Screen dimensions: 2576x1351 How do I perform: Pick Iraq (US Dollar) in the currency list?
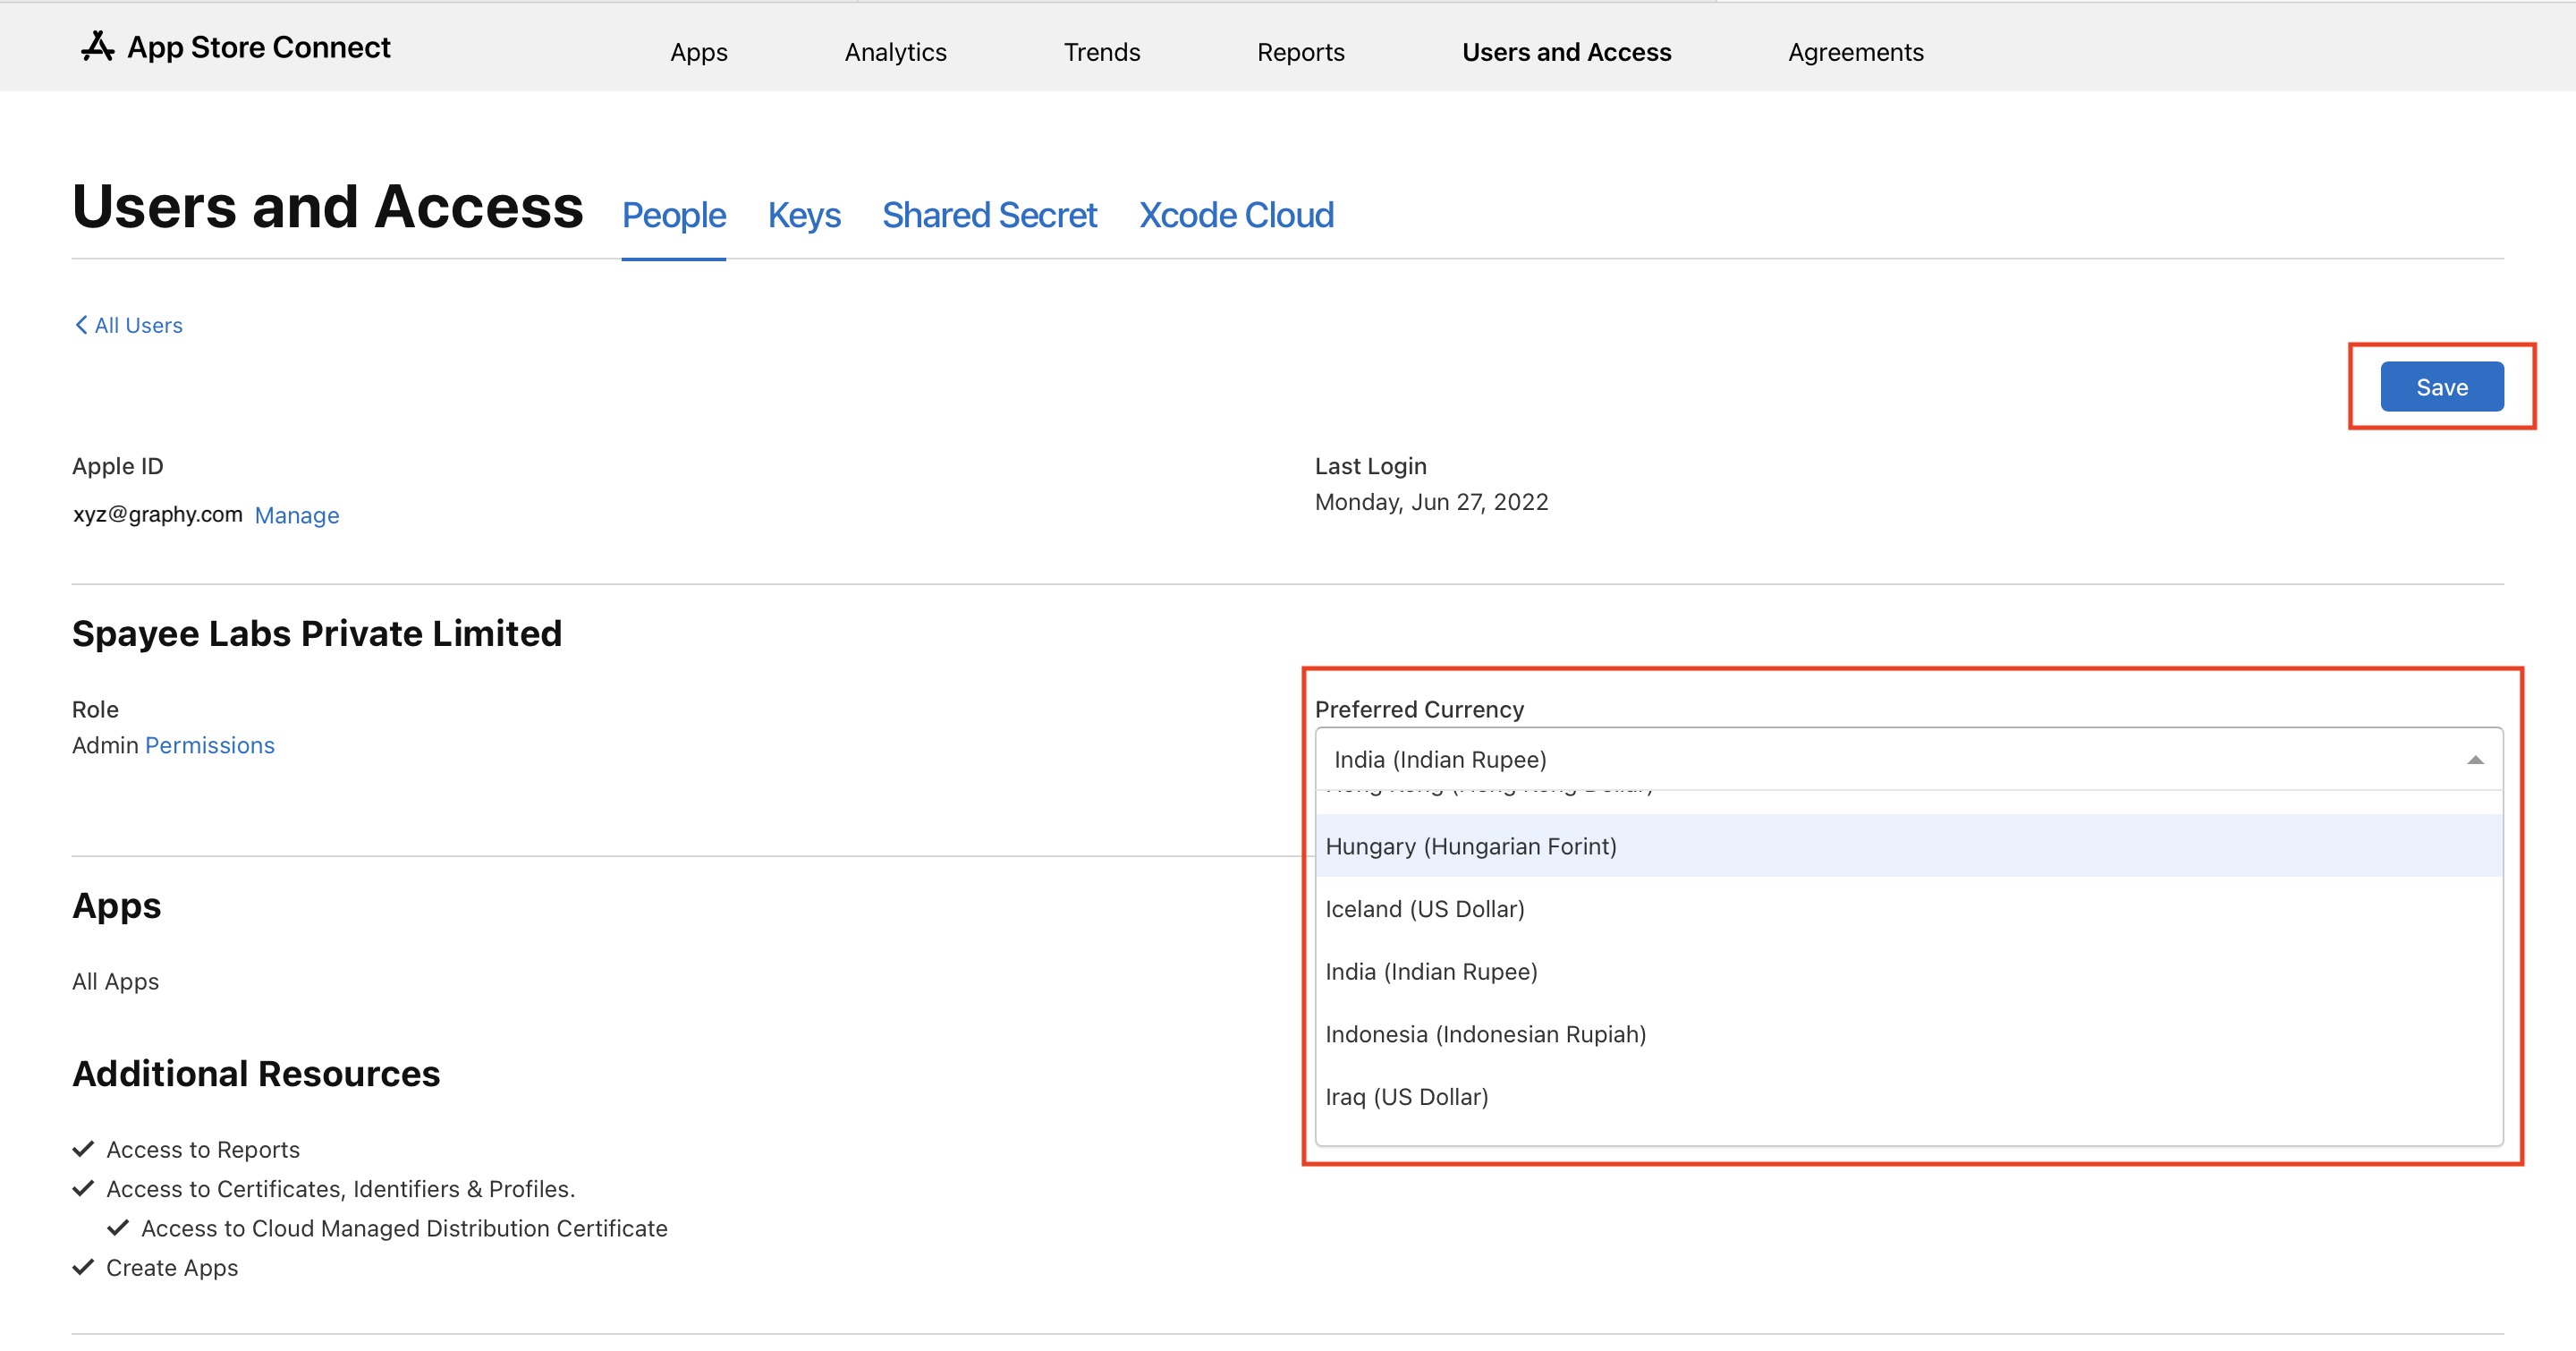click(x=1406, y=1097)
